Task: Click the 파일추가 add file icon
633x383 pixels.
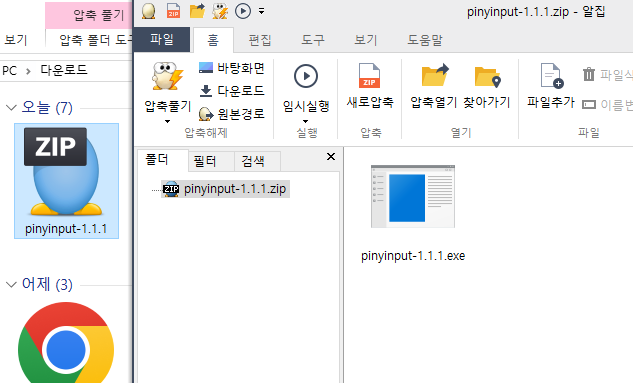Action: click(551, 75)
